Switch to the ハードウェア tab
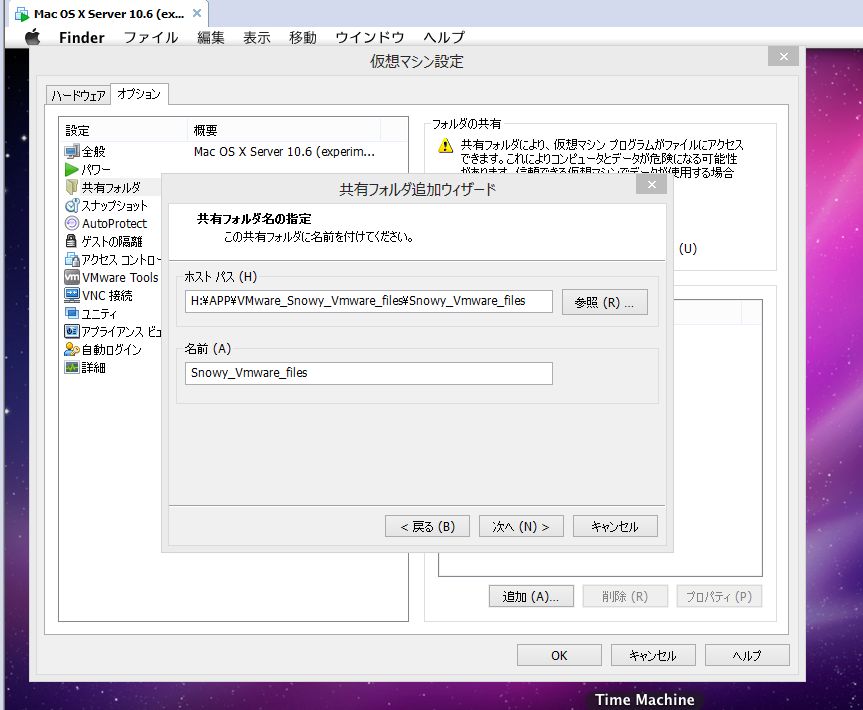Screen dimensions: 863x710 [x=78, y=96]
